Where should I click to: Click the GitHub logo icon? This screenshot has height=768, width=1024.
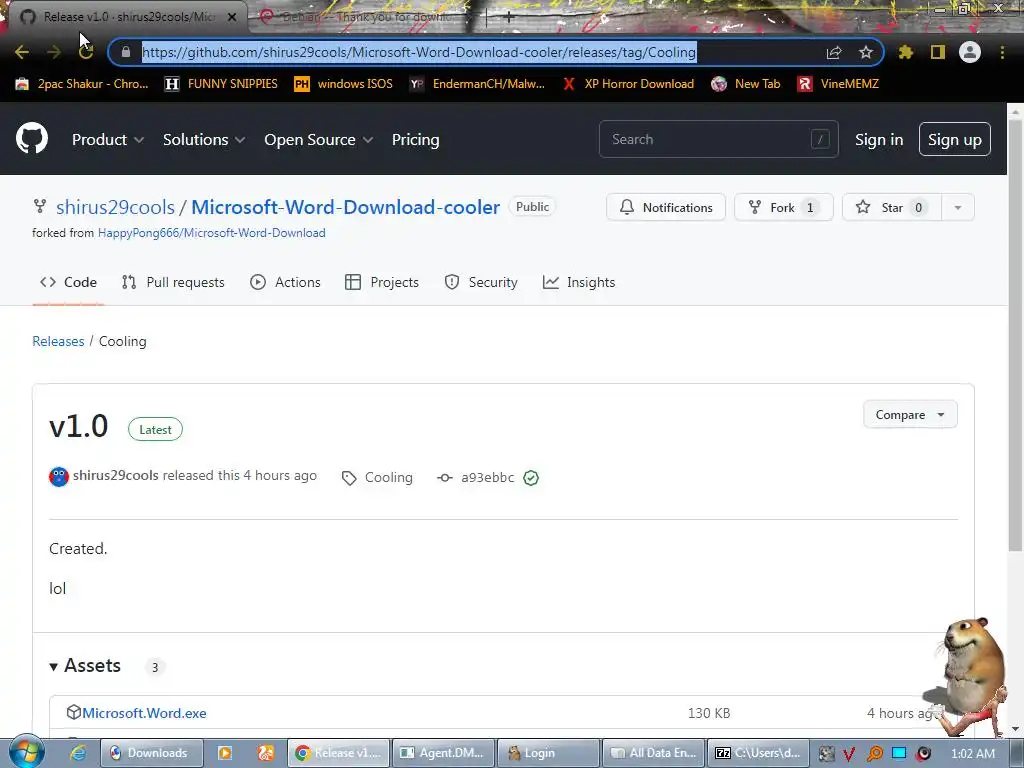pyautogui.click(x=31, y=138)
